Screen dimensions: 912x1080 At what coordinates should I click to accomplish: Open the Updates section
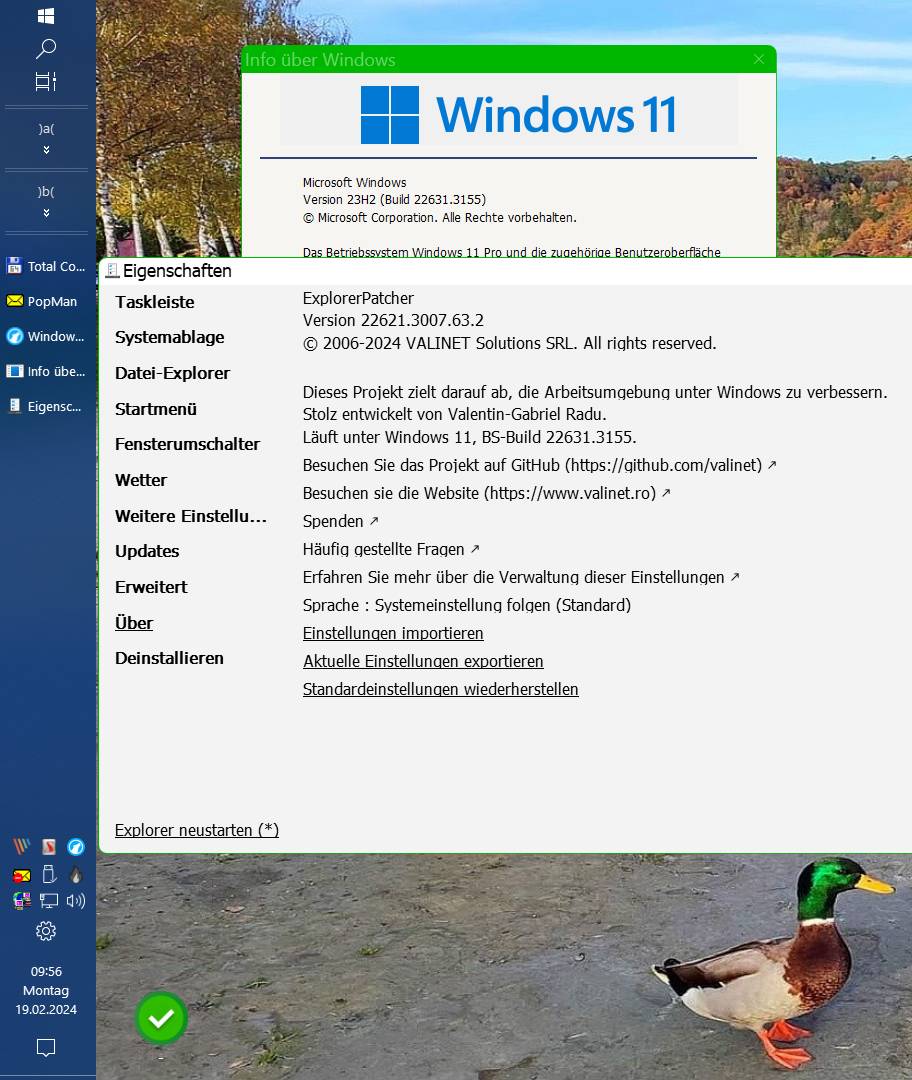[x=147, y=551]
